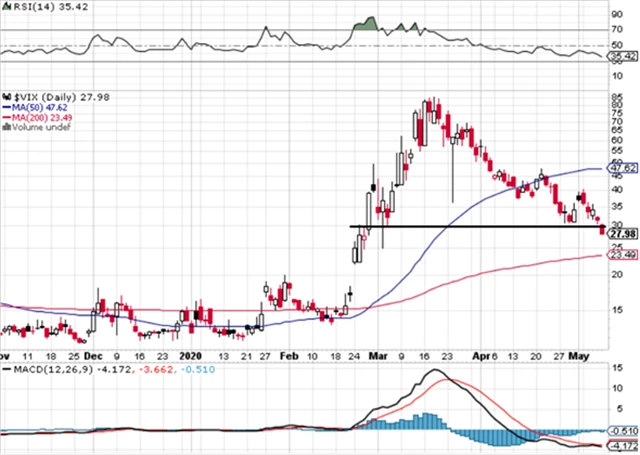Image resolution: width=640 pixels, height=455 pixels.
Task: Click the RSI(14) legend line icon
Action: tap(5, 7)
